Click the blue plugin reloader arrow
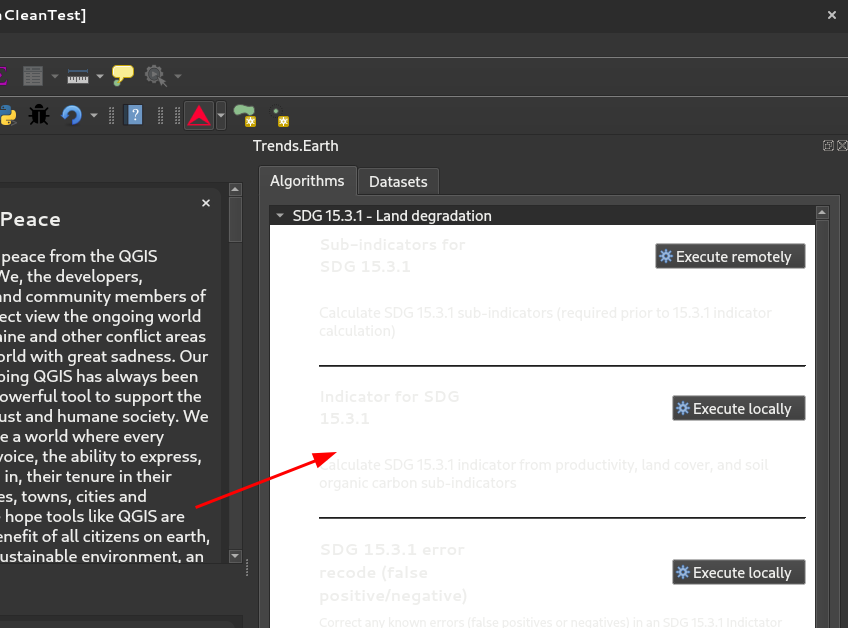The width and height of the screenshot is (848, 628). click(71, 115)
